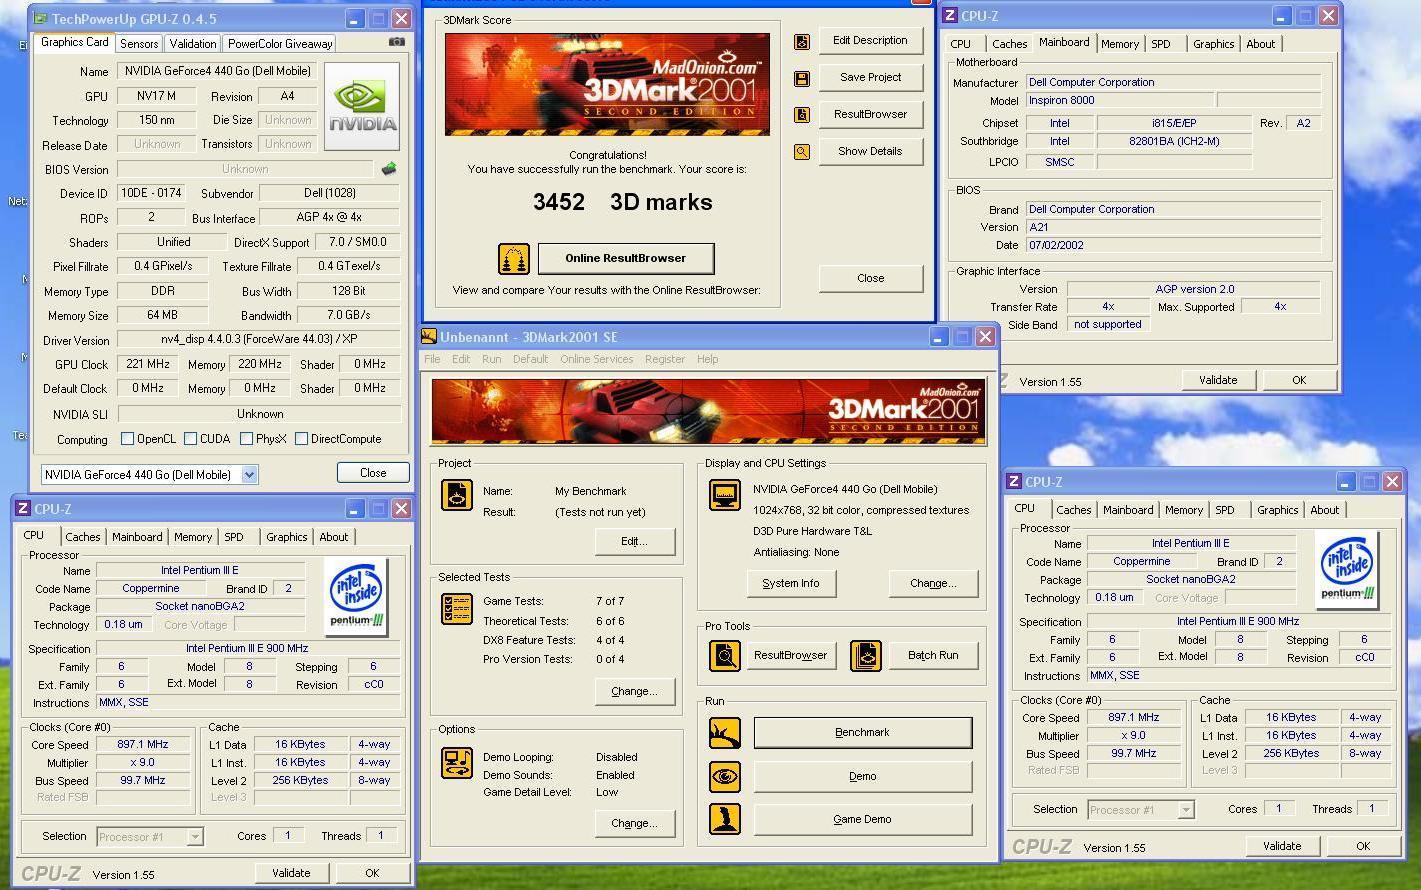Screen dimensions: 1421x890
Task: Click the Game Demo joystick icon
Action: [x=725, y=819]
